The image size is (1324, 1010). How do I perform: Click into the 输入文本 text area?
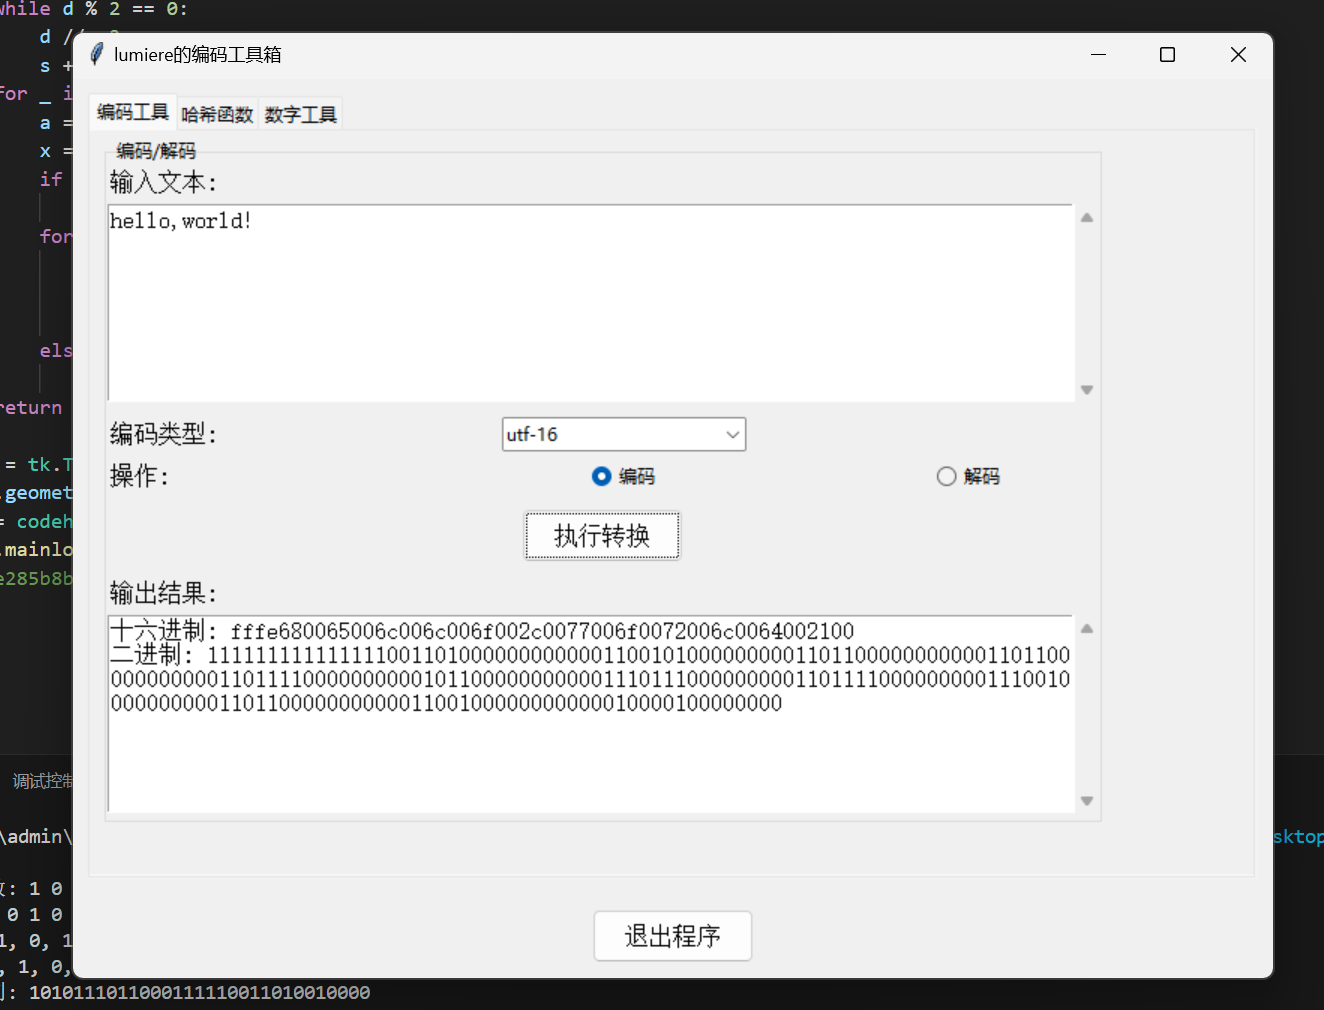pyautogui.click(x=590, y=303)
